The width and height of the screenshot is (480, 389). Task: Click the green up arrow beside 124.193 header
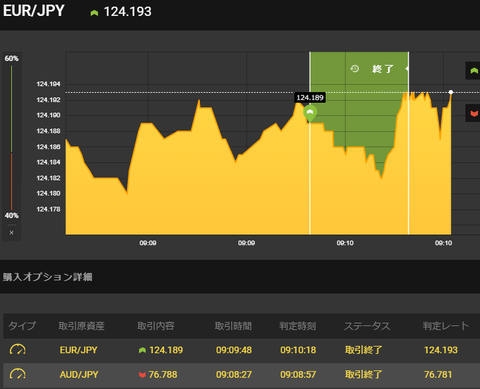(x=94, y=13)
